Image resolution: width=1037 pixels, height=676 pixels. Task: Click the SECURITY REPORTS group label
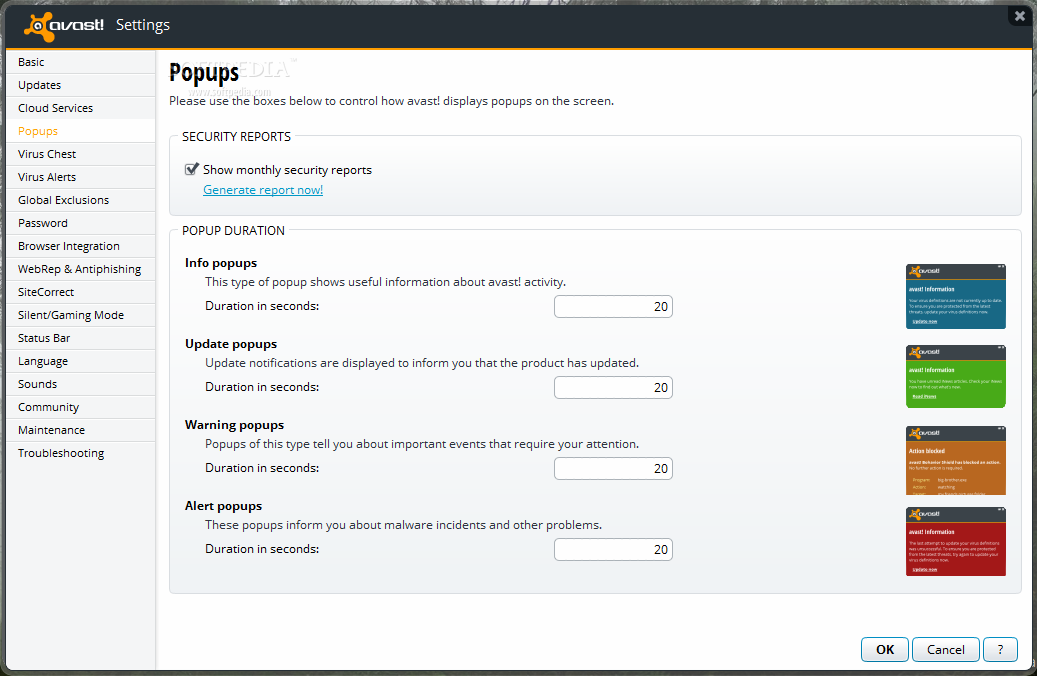point(236,136)
